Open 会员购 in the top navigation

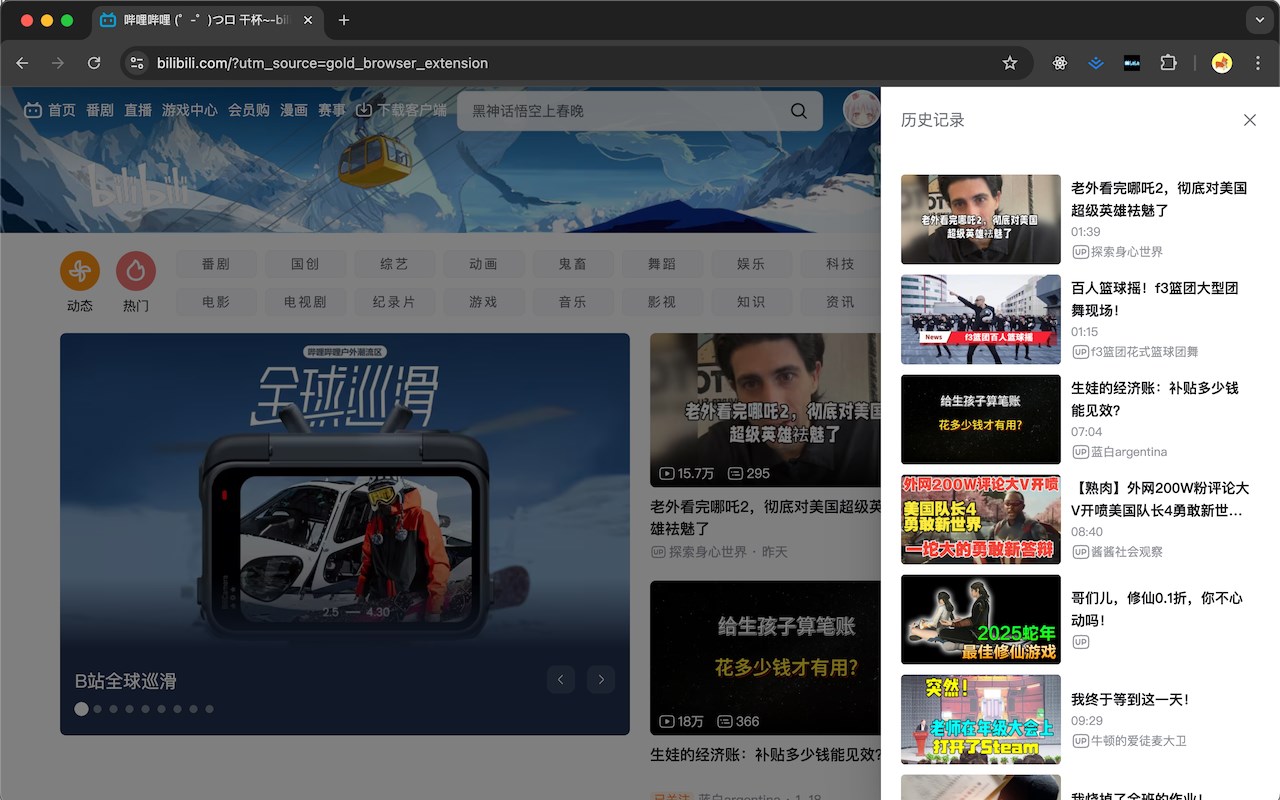(249, 110)
